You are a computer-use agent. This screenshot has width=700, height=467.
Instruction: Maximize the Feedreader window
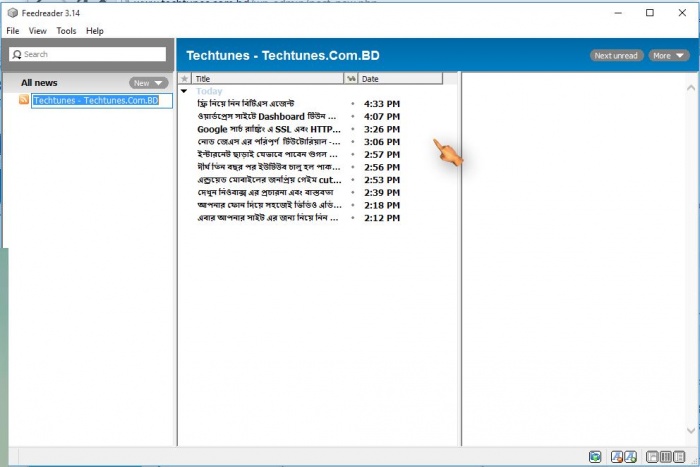(650, 13)
